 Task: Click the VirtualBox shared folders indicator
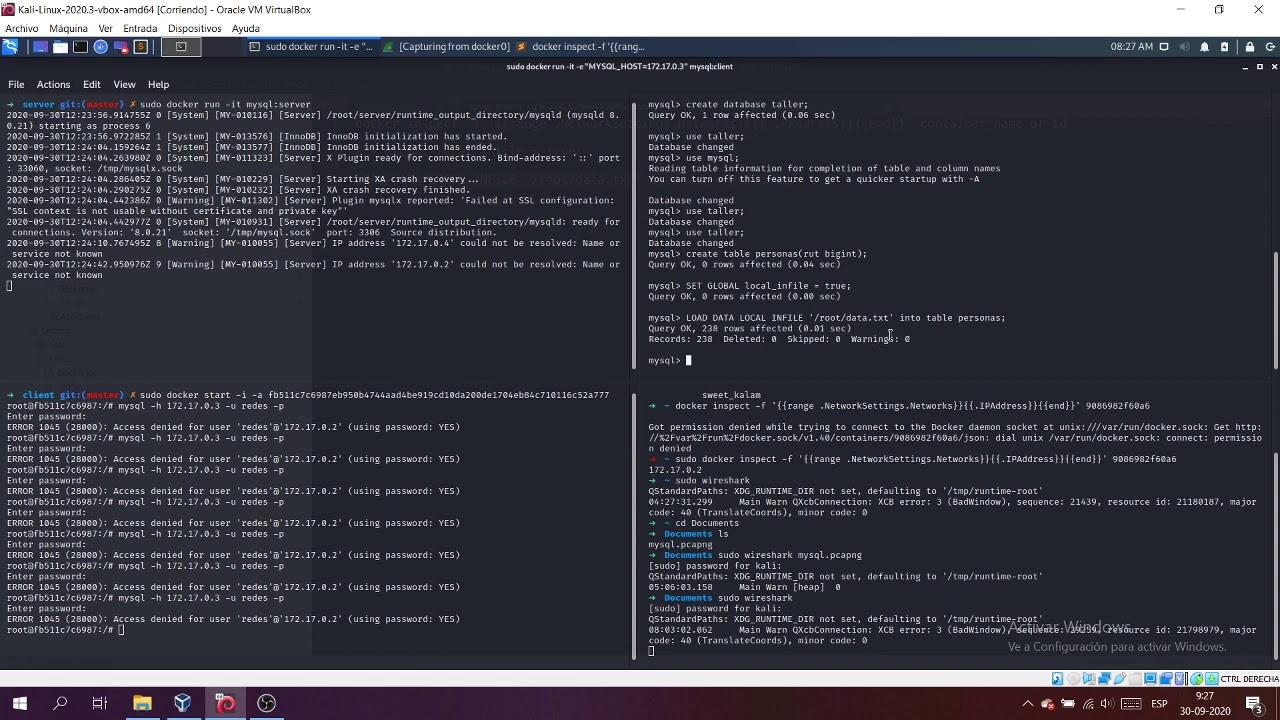pos(1135,679)
